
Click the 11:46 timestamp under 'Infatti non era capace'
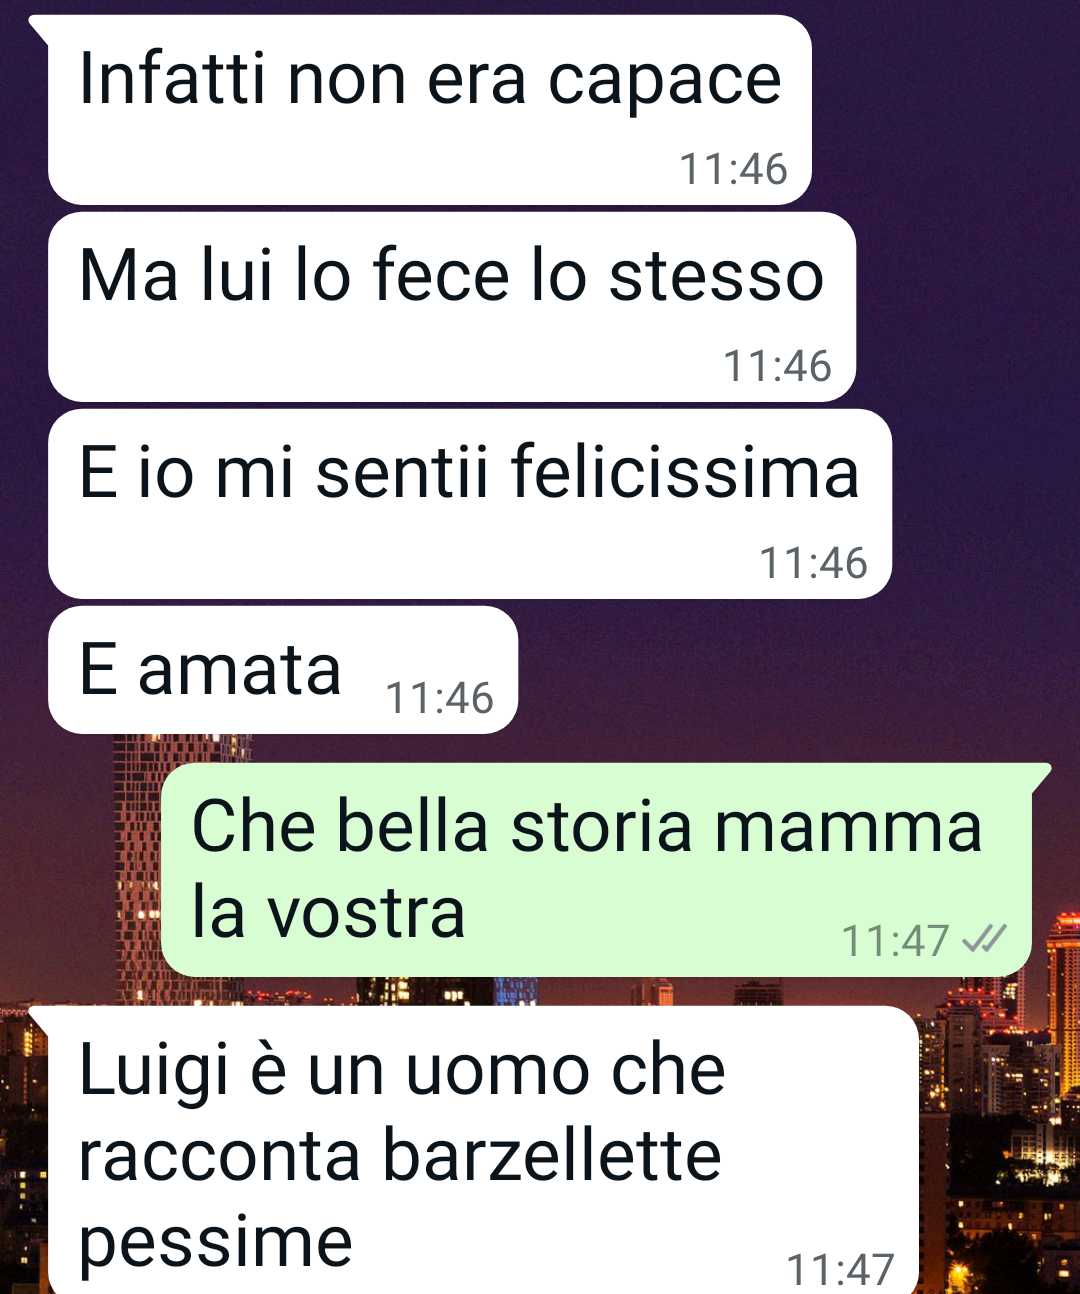pos(733,169)
